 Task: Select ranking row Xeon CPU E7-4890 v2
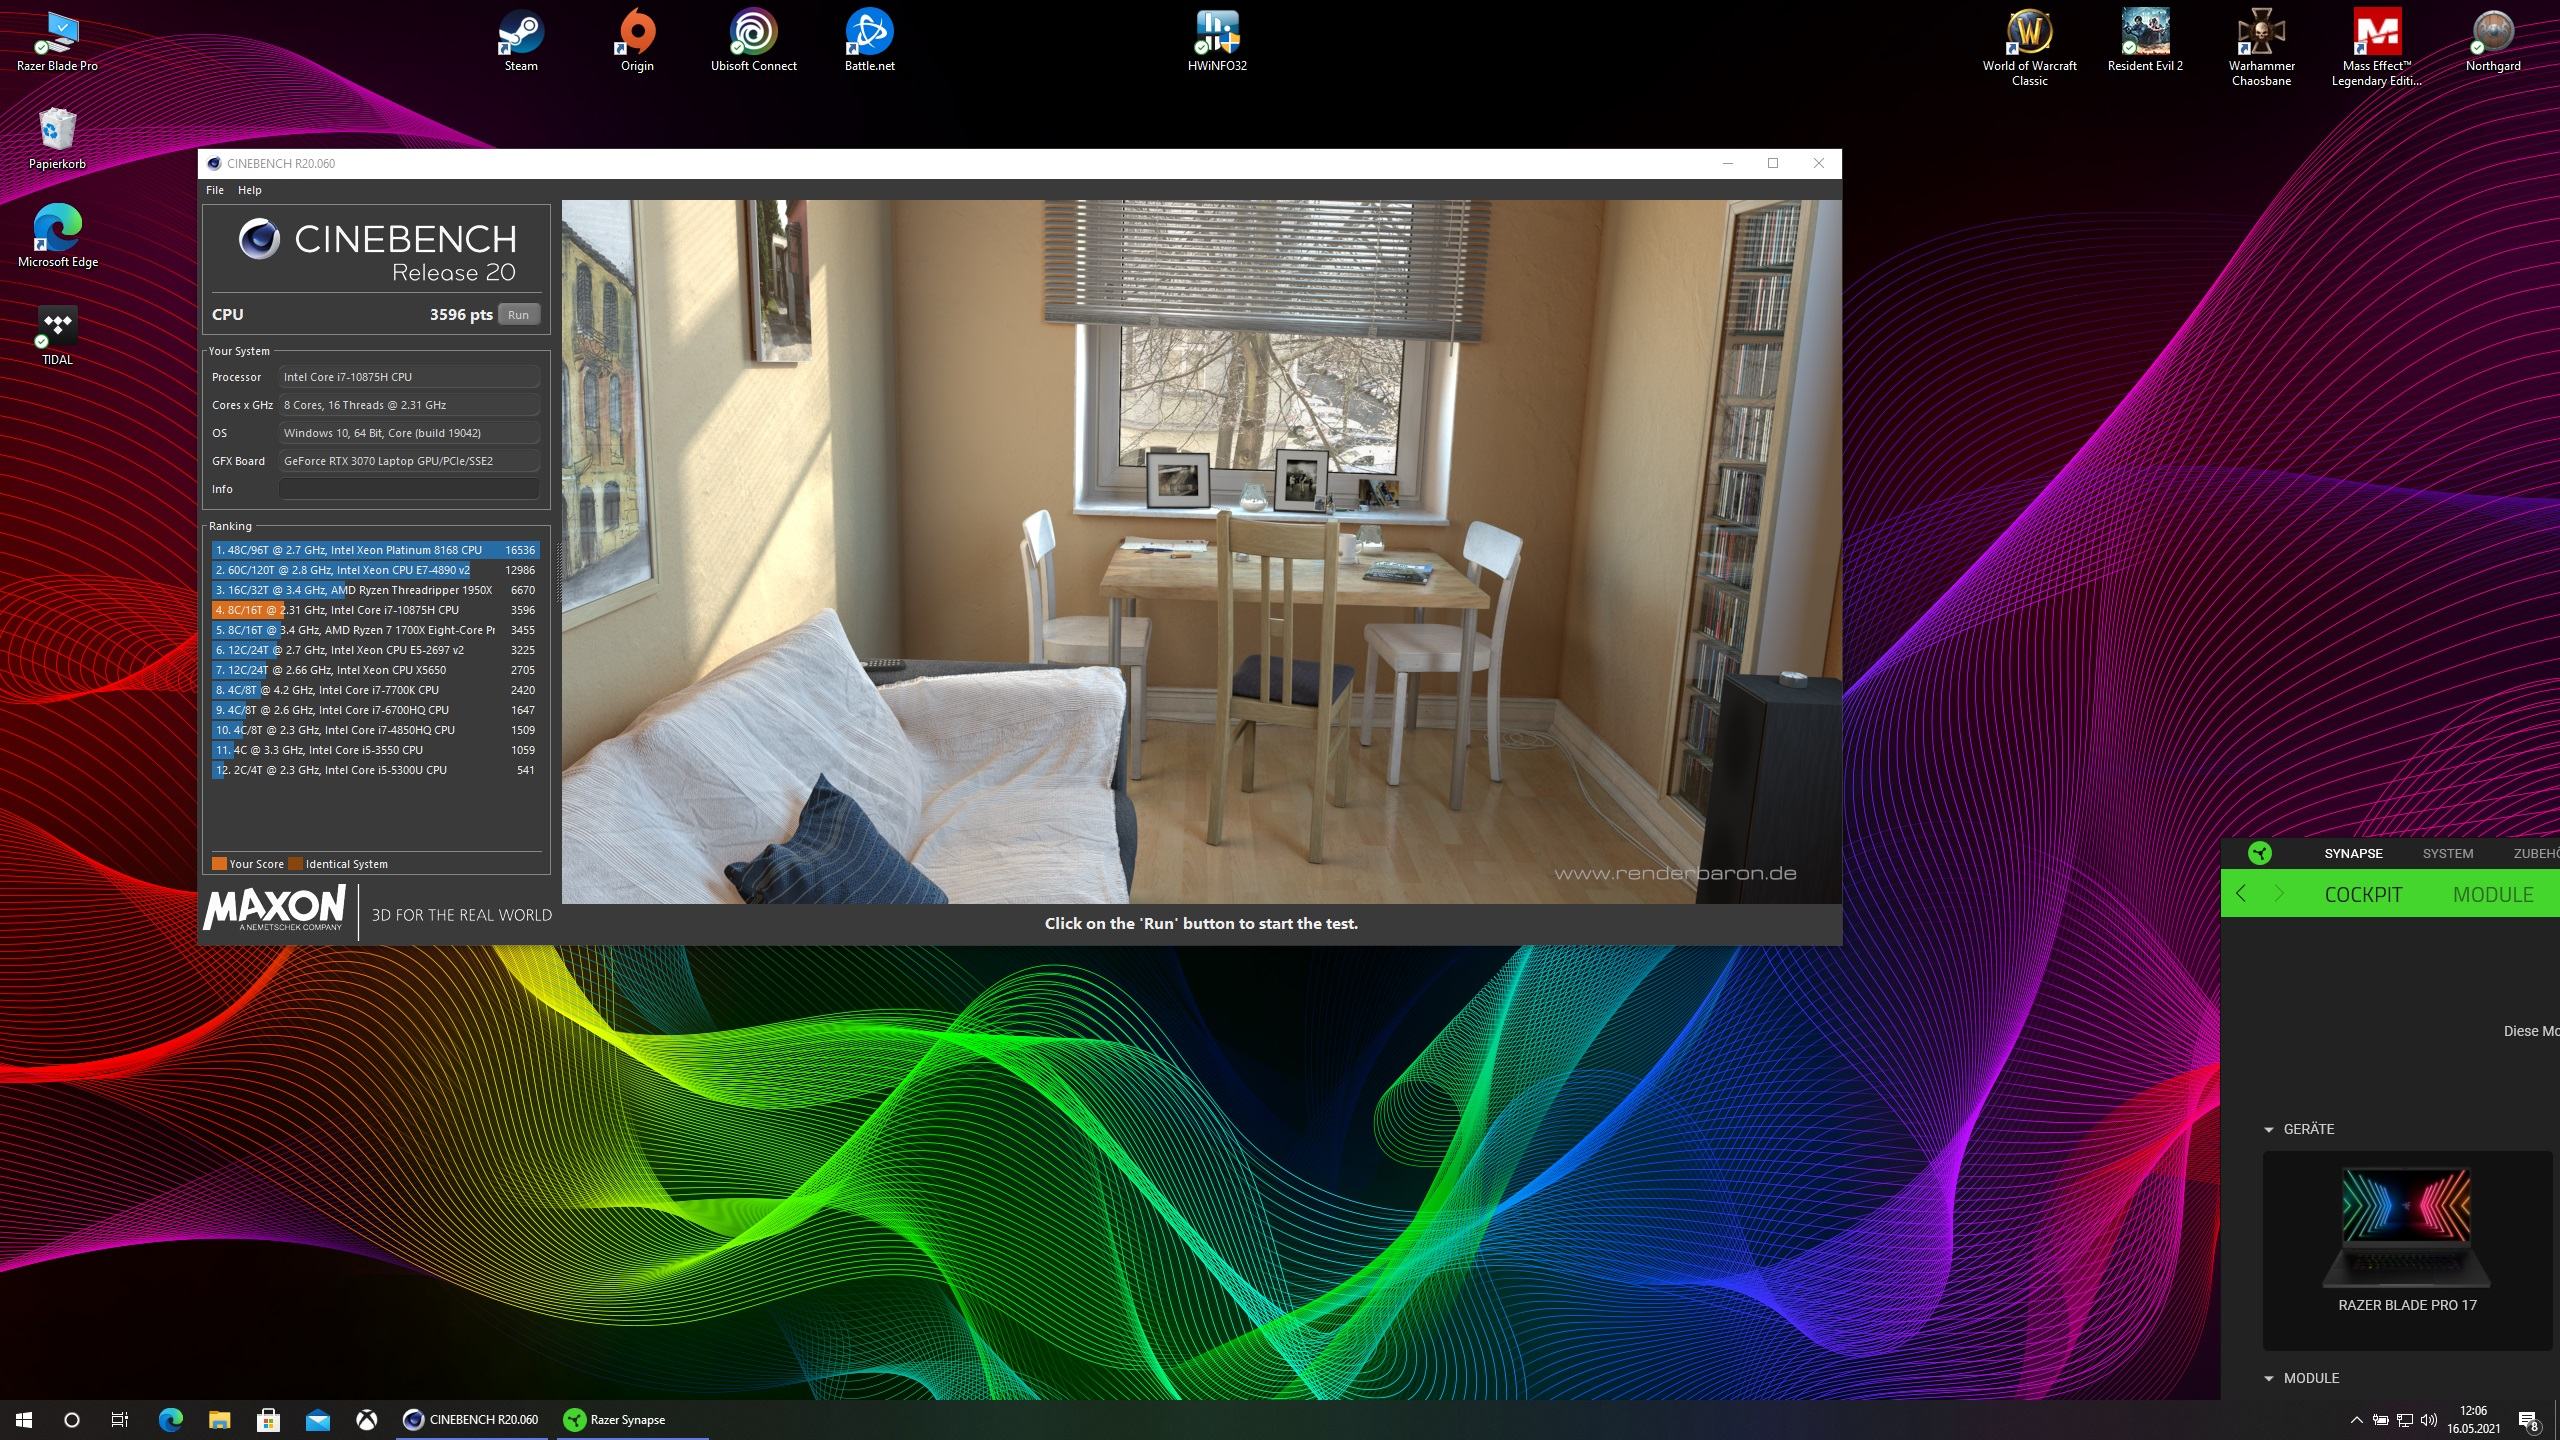tap(375, 570)
